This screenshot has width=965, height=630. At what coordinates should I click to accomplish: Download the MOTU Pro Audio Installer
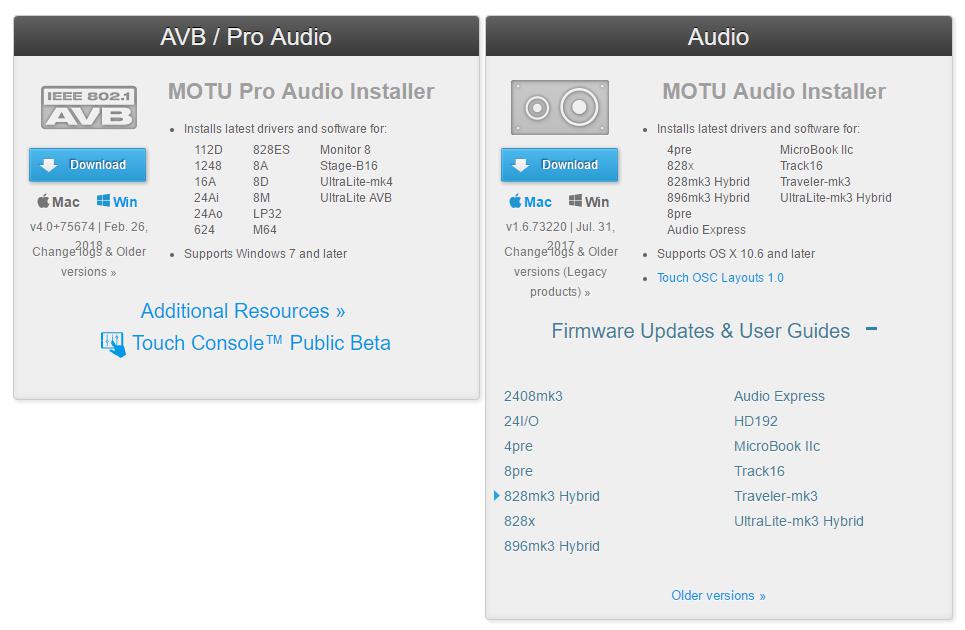pyautogui.click(x=88, y=165)
